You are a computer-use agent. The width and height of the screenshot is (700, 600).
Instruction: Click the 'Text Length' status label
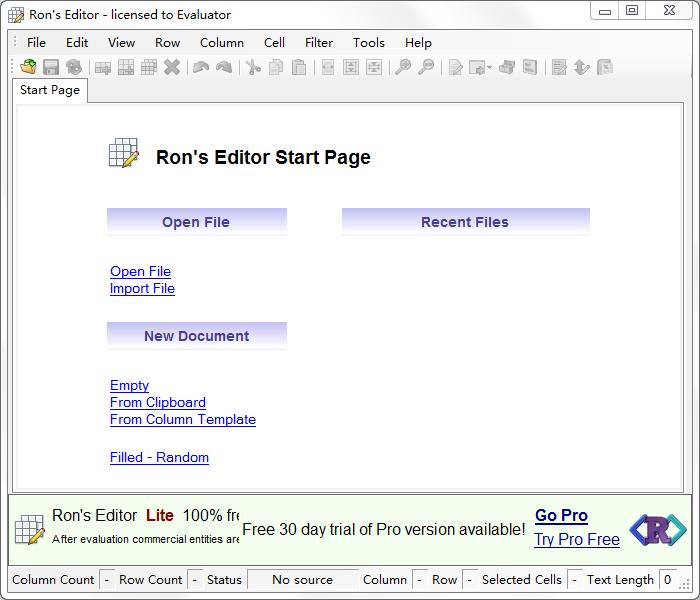click(620, 579)
